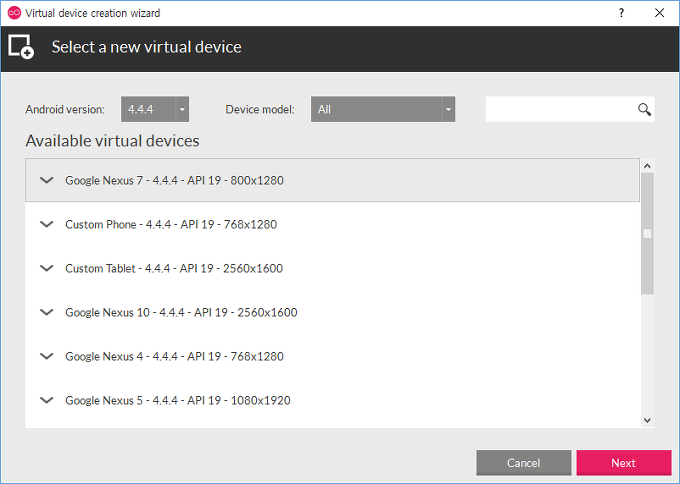Expand Google Nexus 4 768x1280 chevron
The image size is (680, 484).
point(46,356)
